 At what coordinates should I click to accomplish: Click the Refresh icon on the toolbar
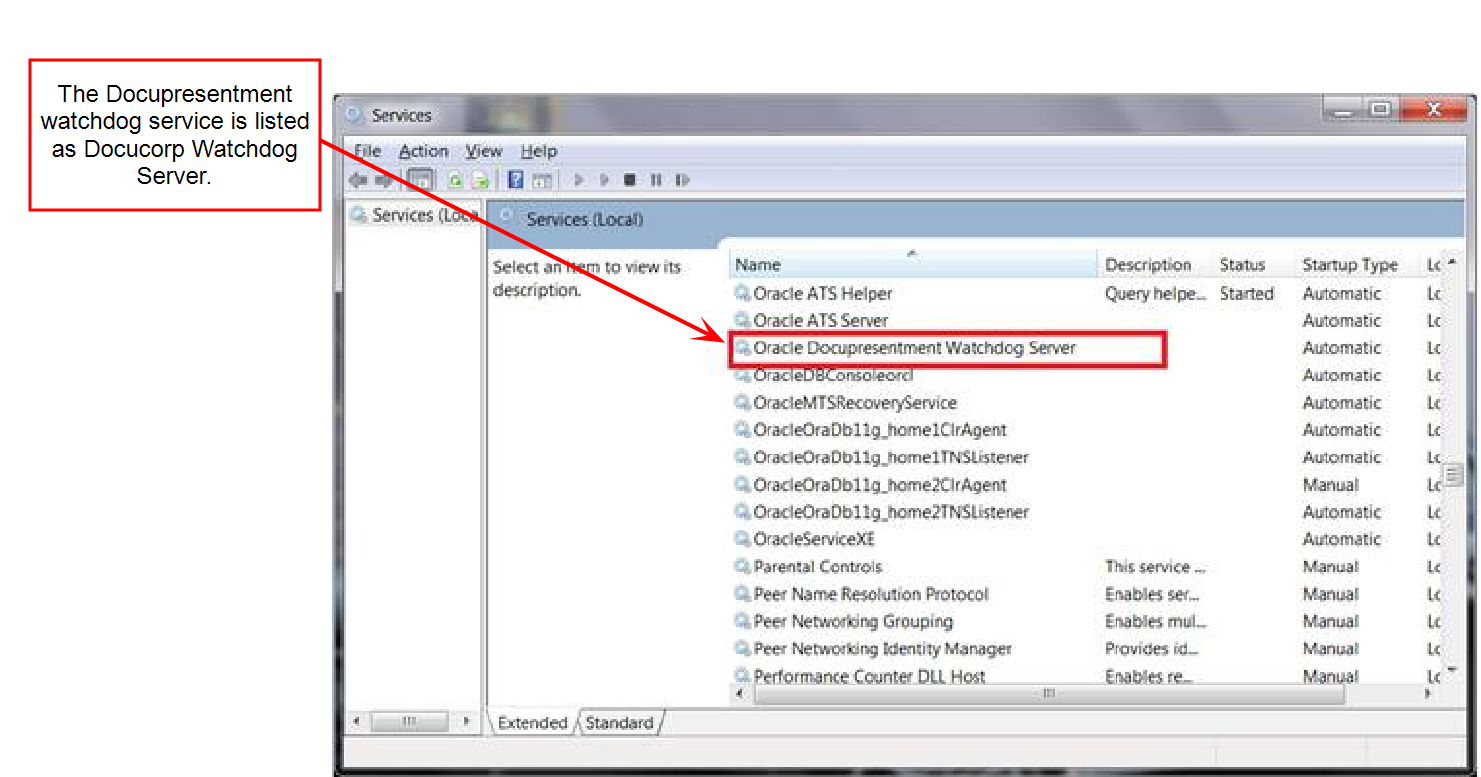pyautogui.click(x=456, y=180)
